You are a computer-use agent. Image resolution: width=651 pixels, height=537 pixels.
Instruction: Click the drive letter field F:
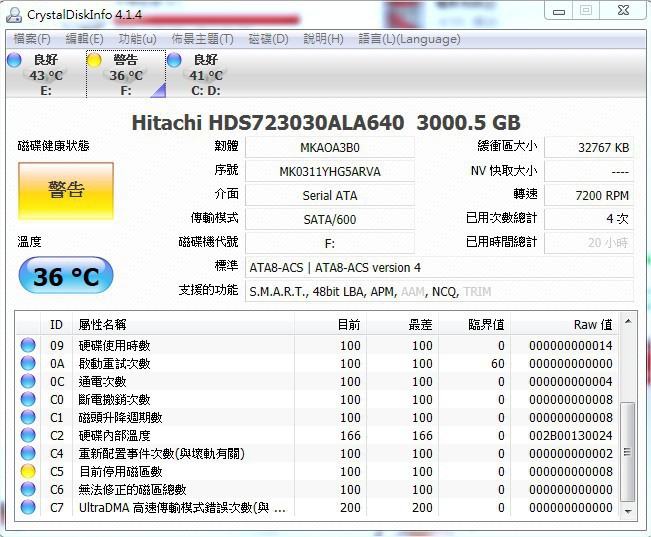click(x=330, y=243)
